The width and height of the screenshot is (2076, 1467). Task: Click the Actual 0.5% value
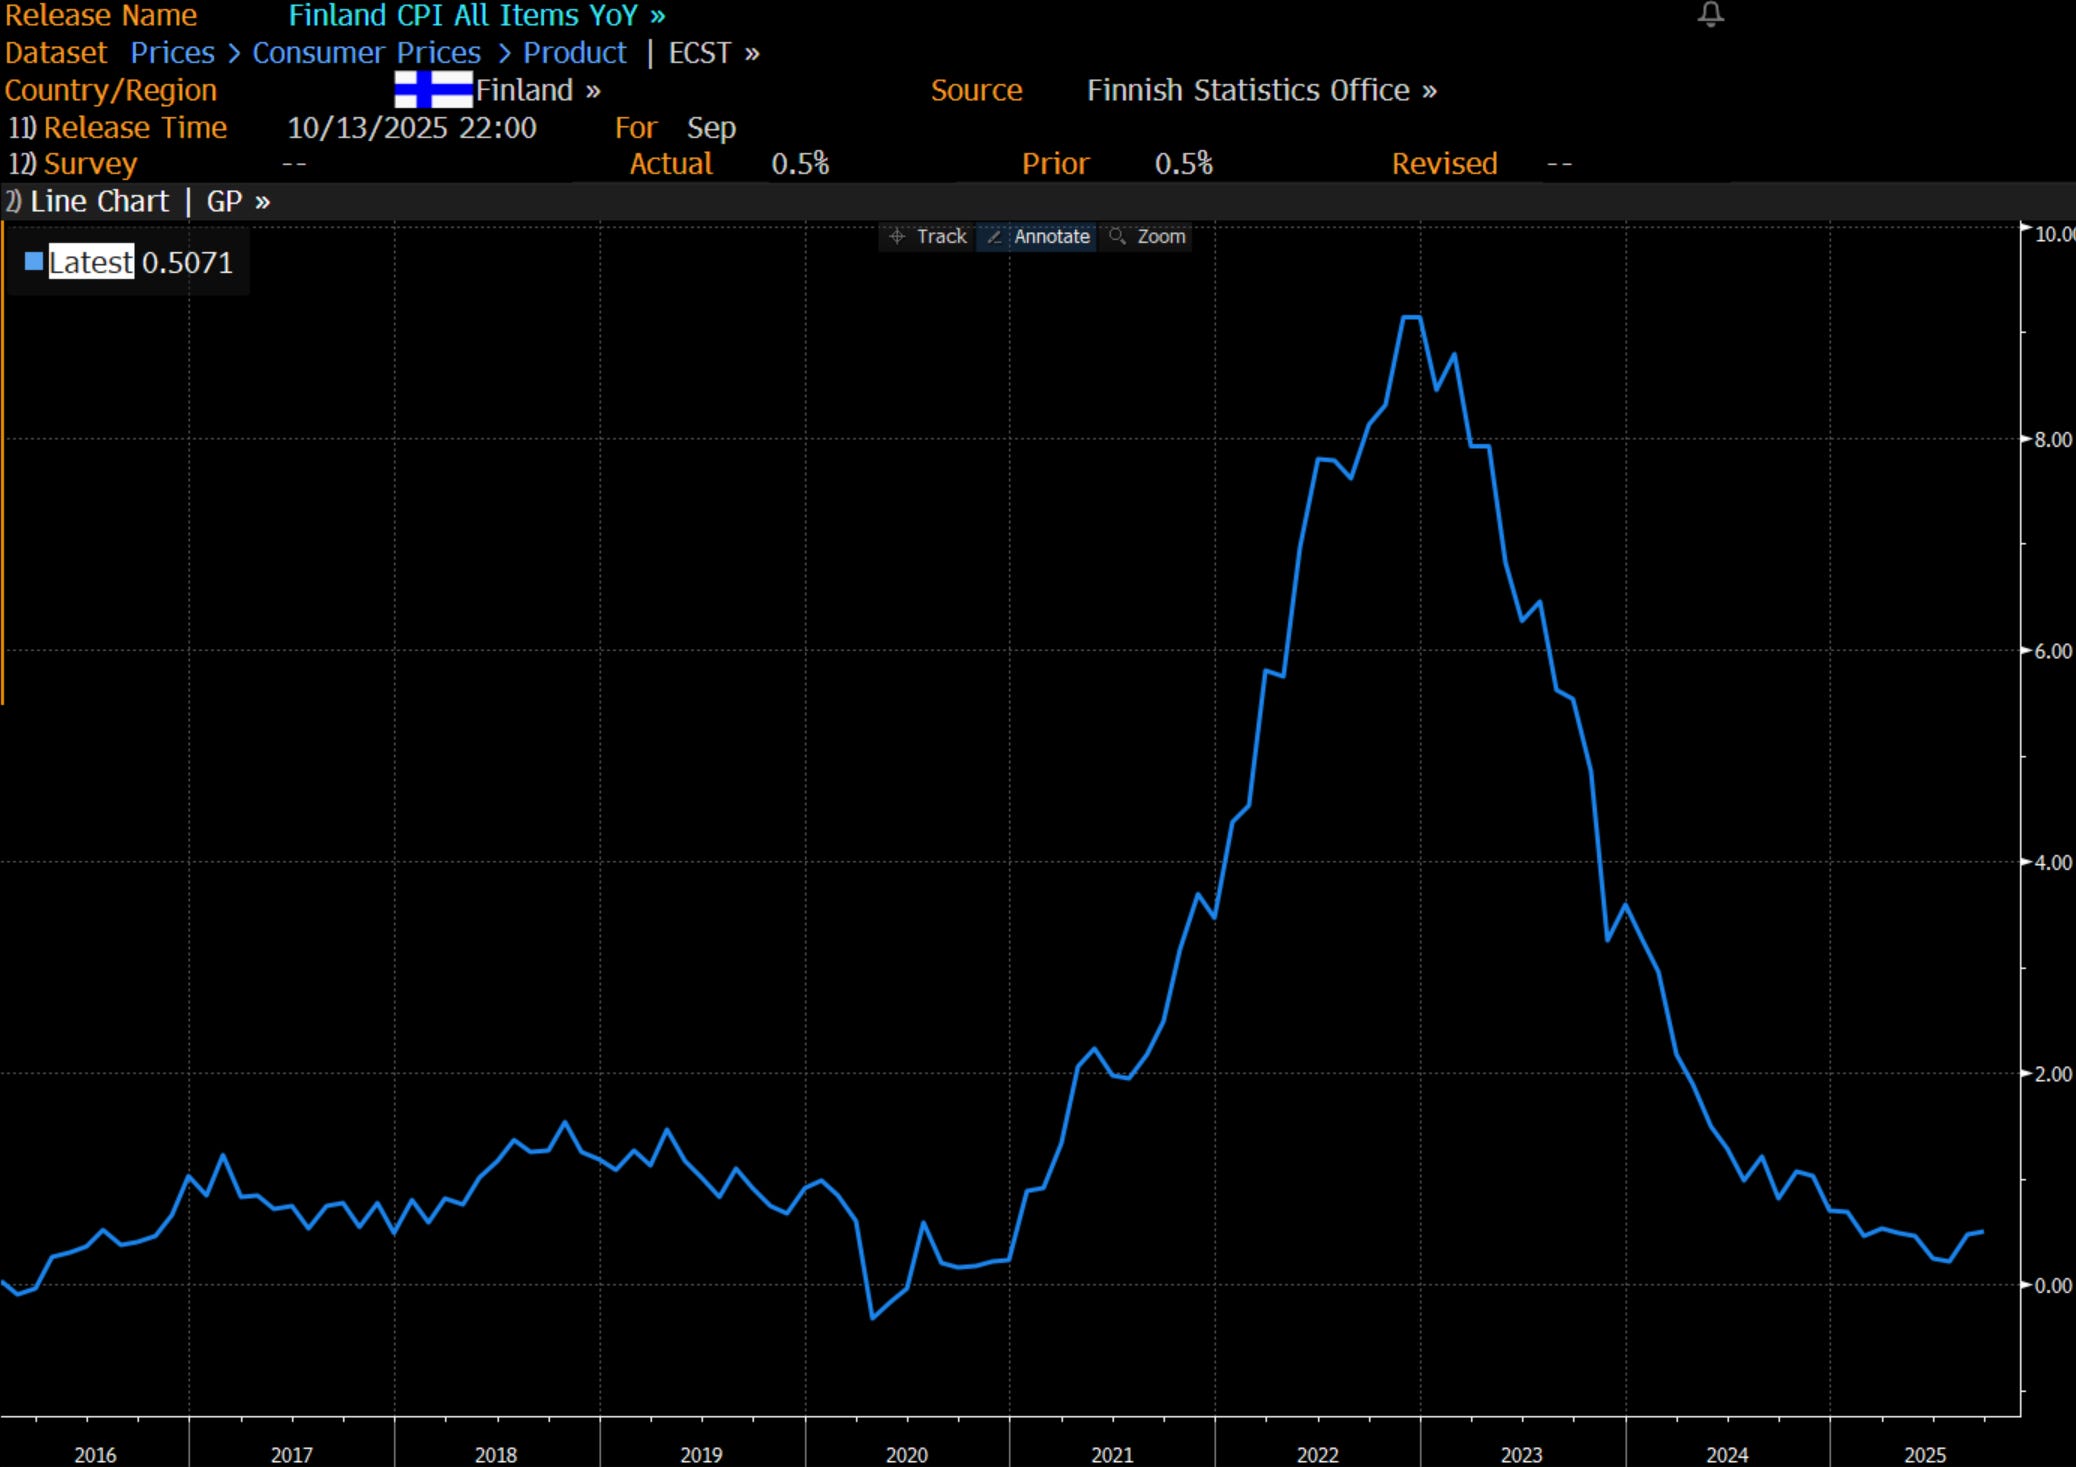point(799,164)
